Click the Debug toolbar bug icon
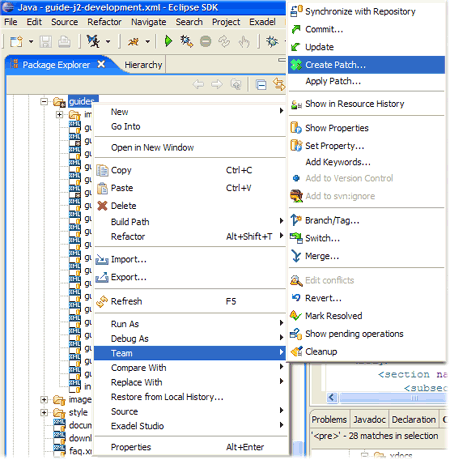 pos(272,41)
